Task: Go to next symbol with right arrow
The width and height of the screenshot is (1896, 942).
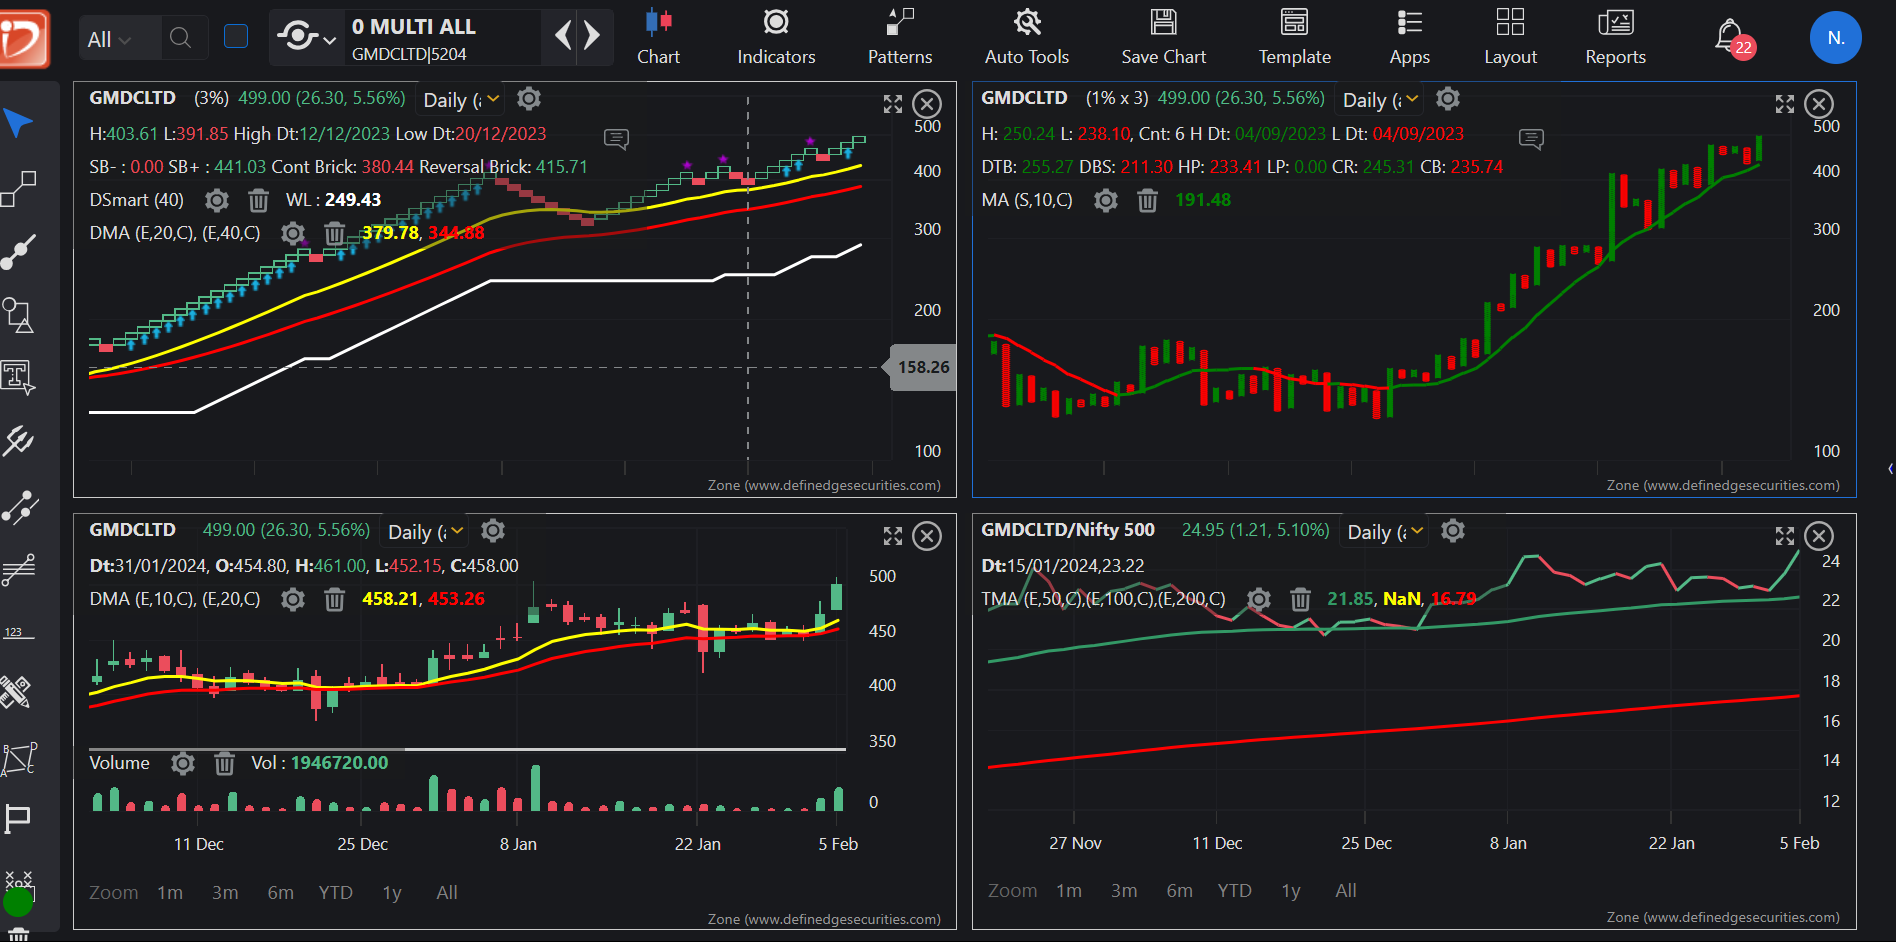Action: [x=592, y=37]
